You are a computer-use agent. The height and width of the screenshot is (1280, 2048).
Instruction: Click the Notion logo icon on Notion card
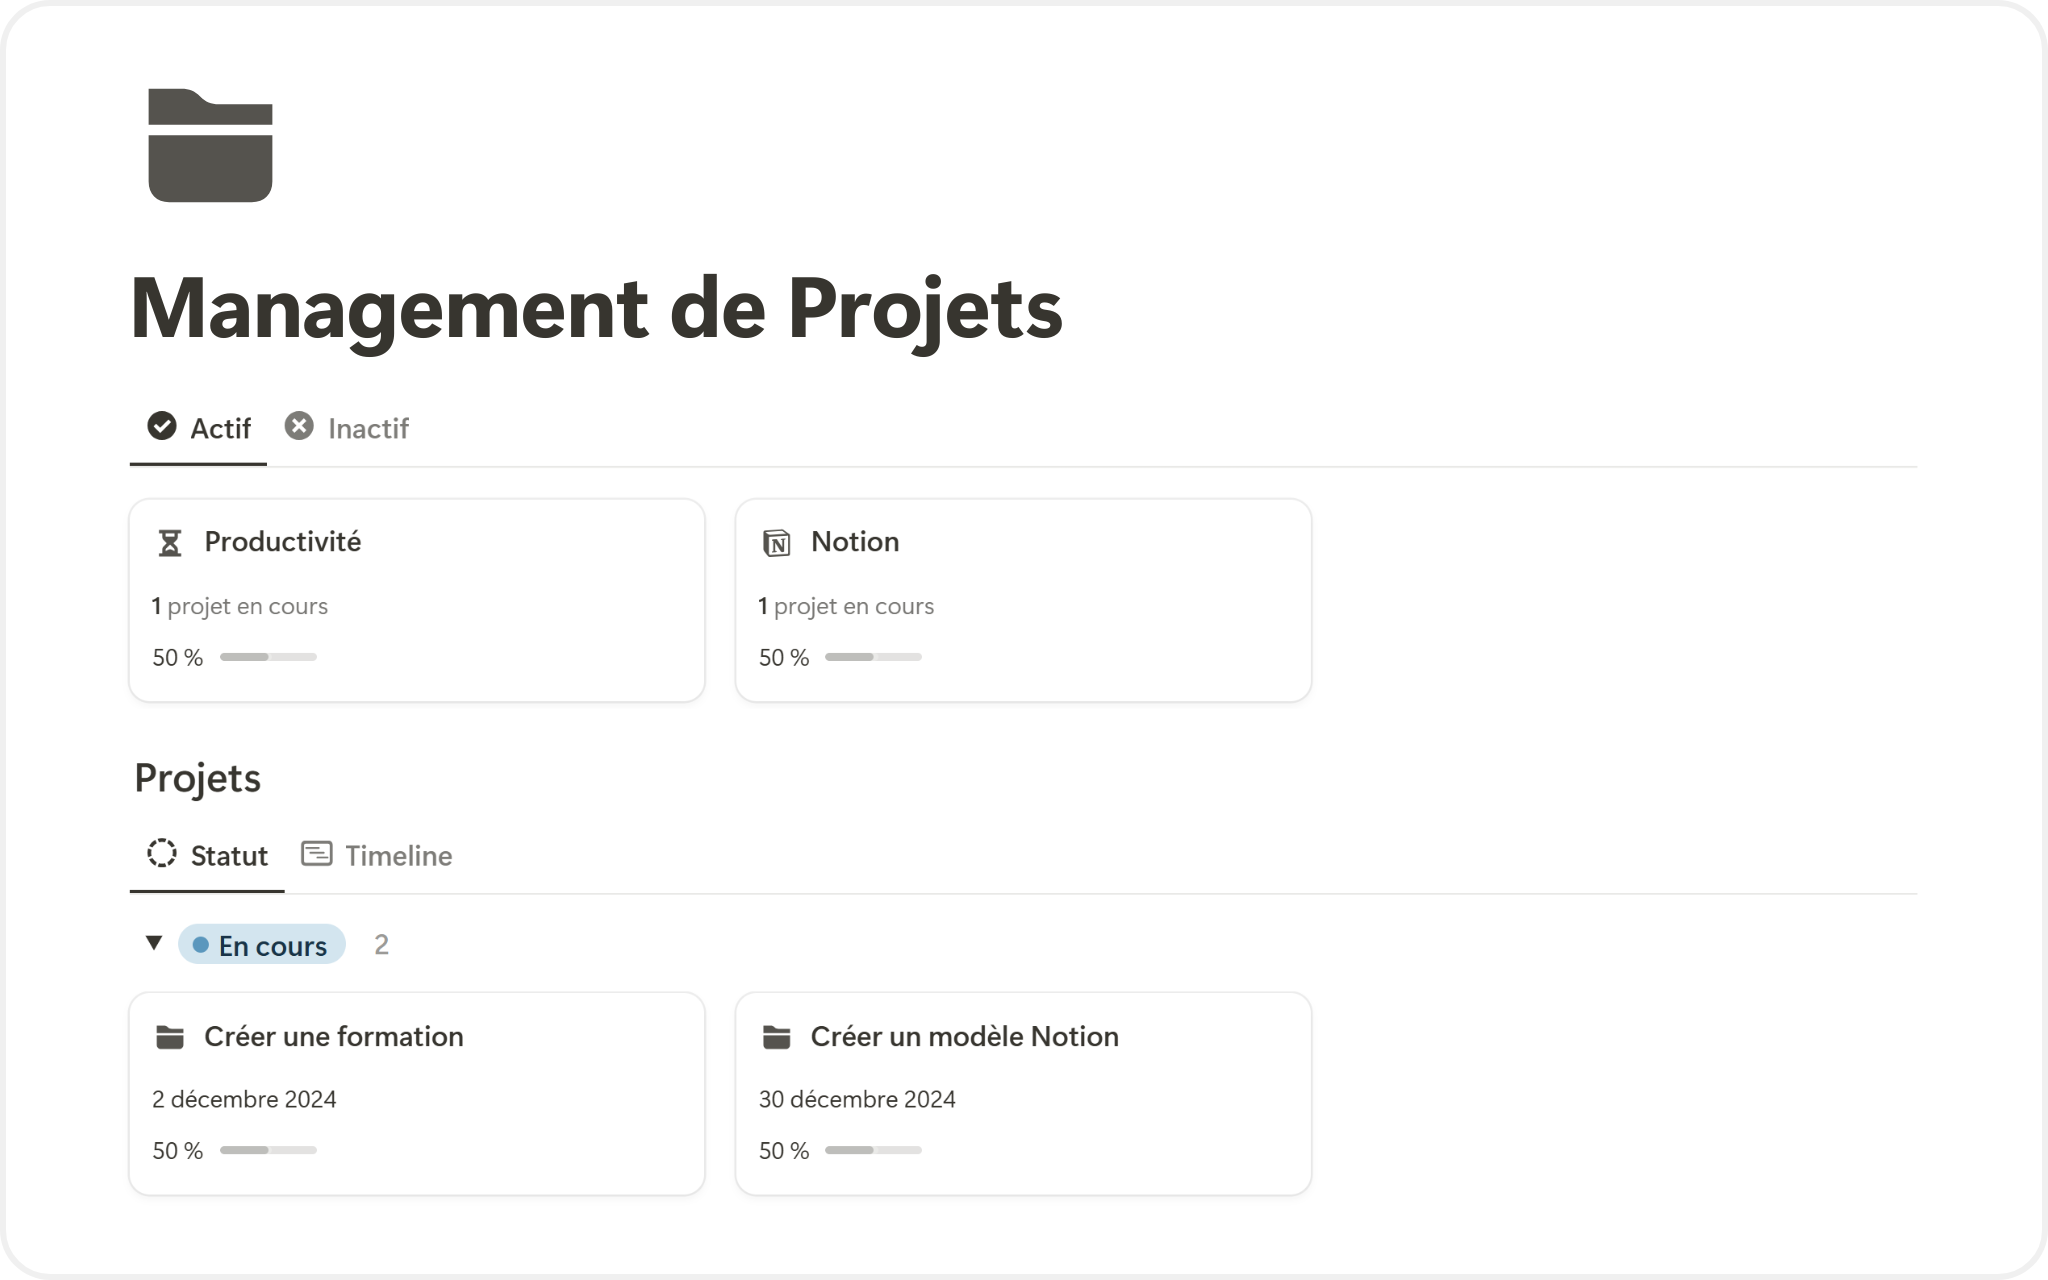tap(776, 543)
